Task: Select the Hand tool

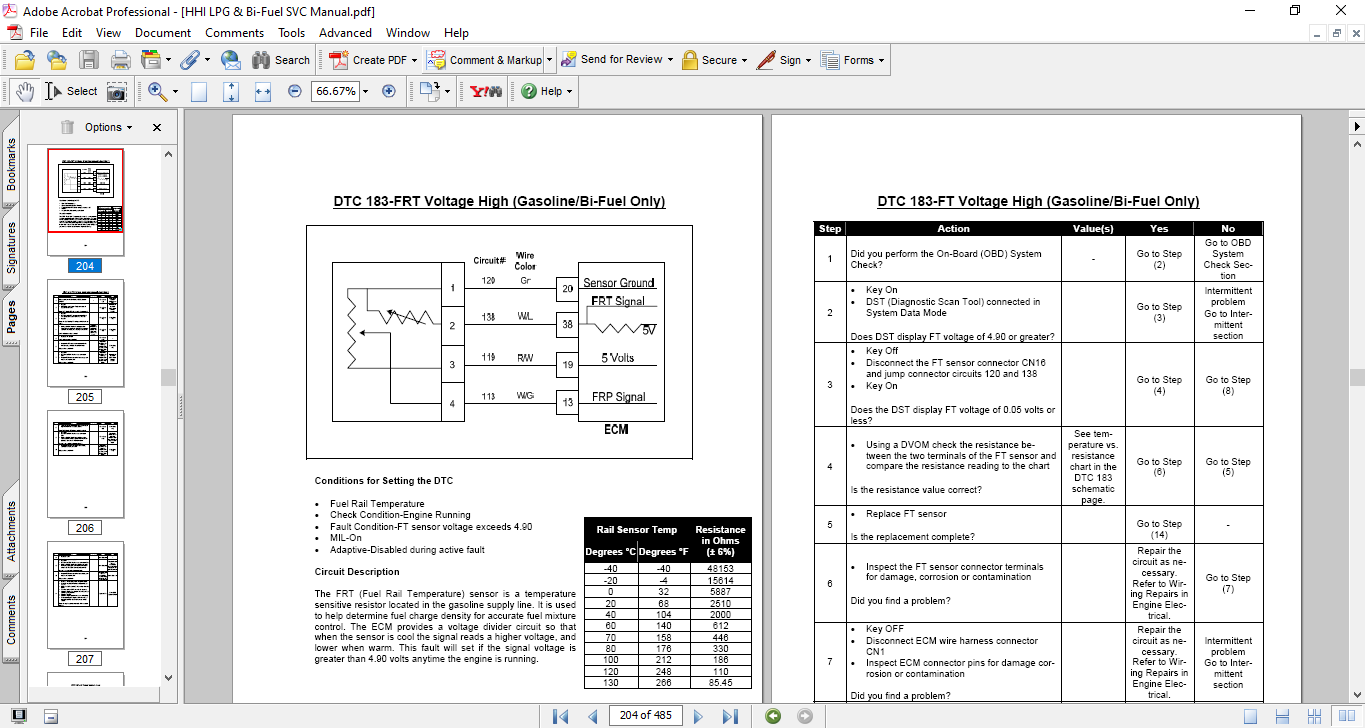Action: click(x=24, y=91)
